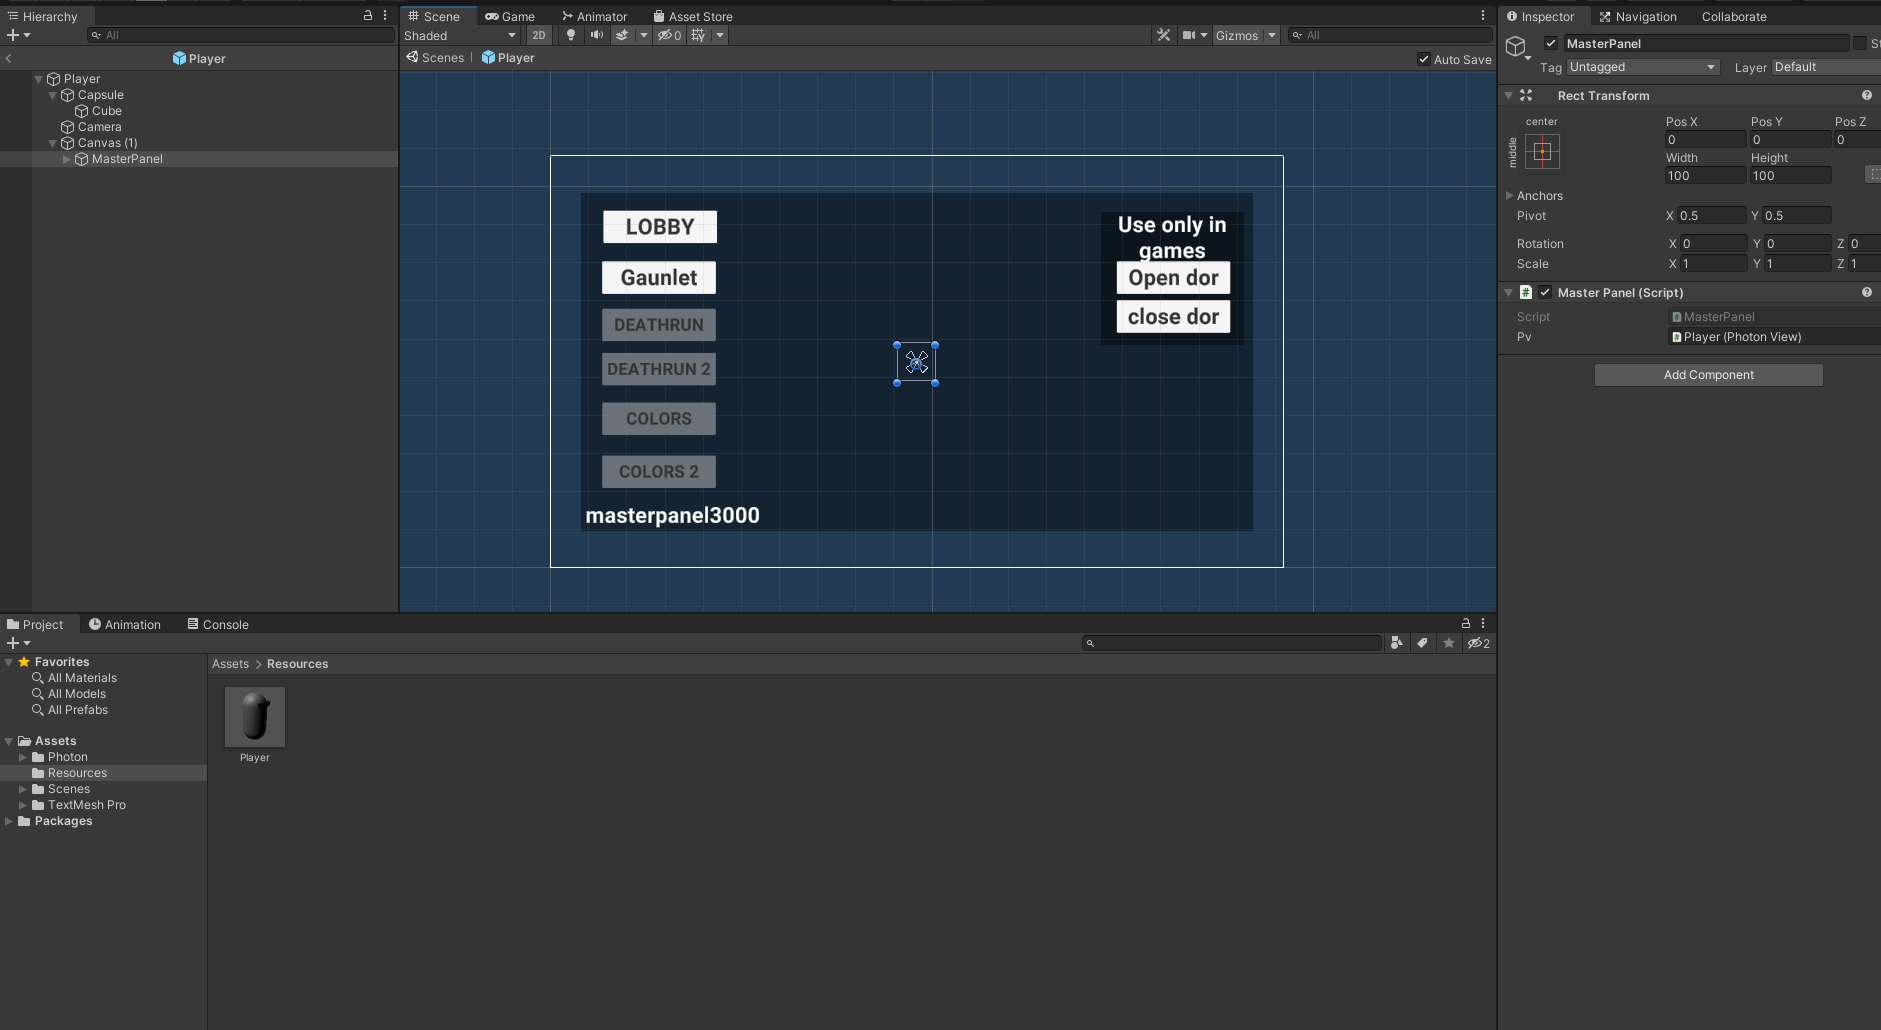Click blueprint mode button beside Height field
This screenshot has width=1881, height=1030.
coord(1873,175)
